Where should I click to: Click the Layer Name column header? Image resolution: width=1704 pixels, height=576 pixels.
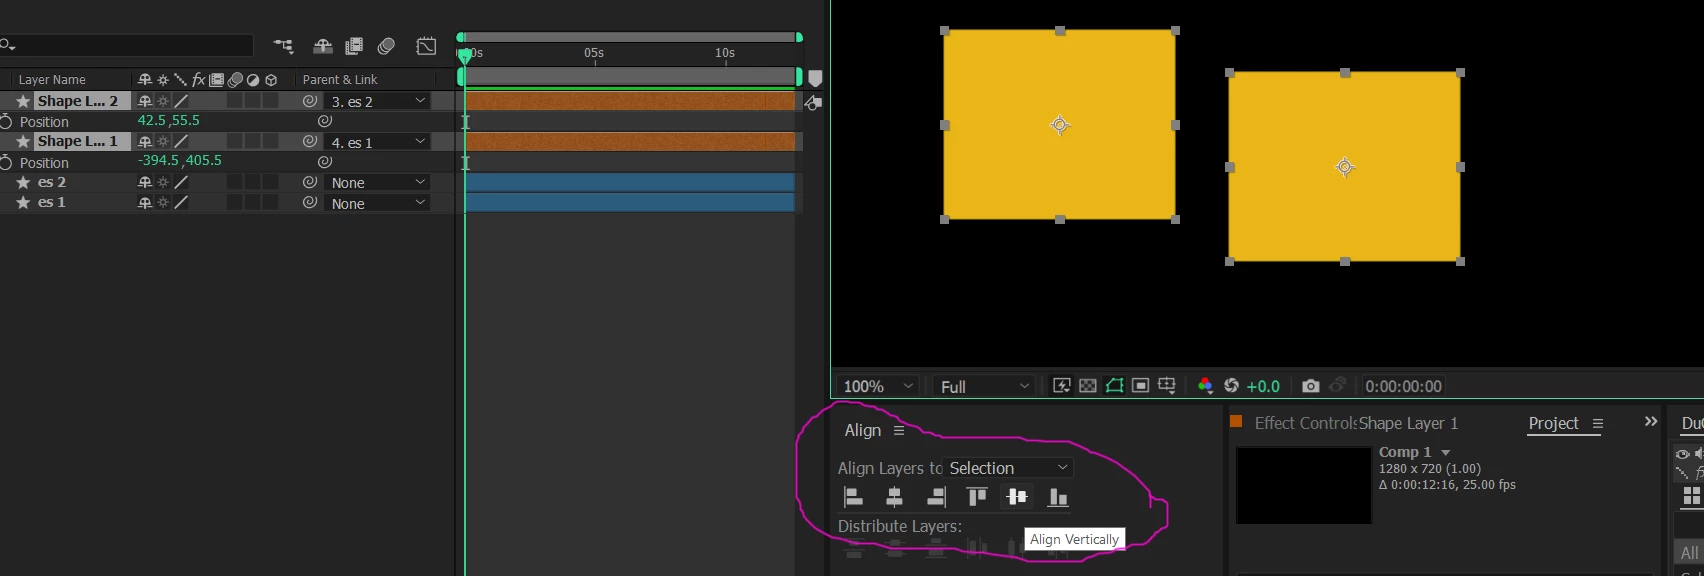point(52,79)
